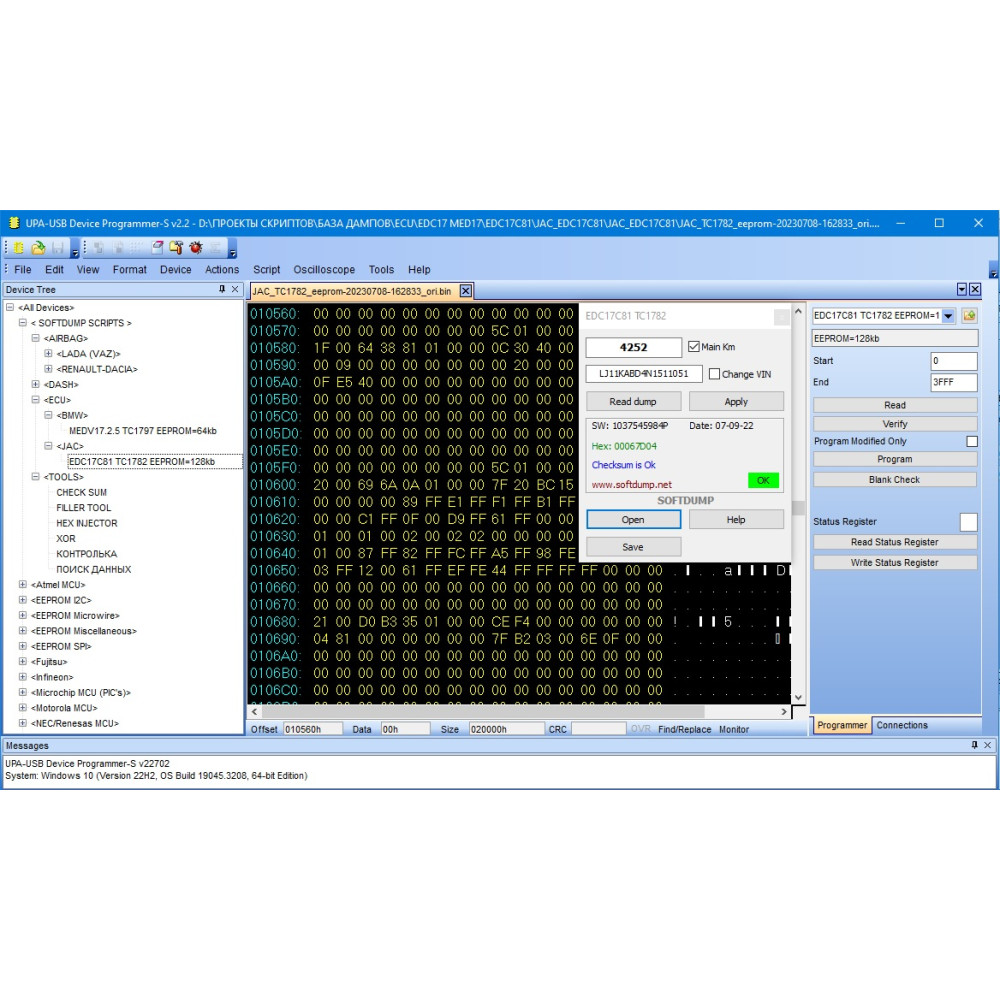Pin the Device Tree panel
The height and width of the screenshot is (1000, 1000).
(x=222, y=289)
